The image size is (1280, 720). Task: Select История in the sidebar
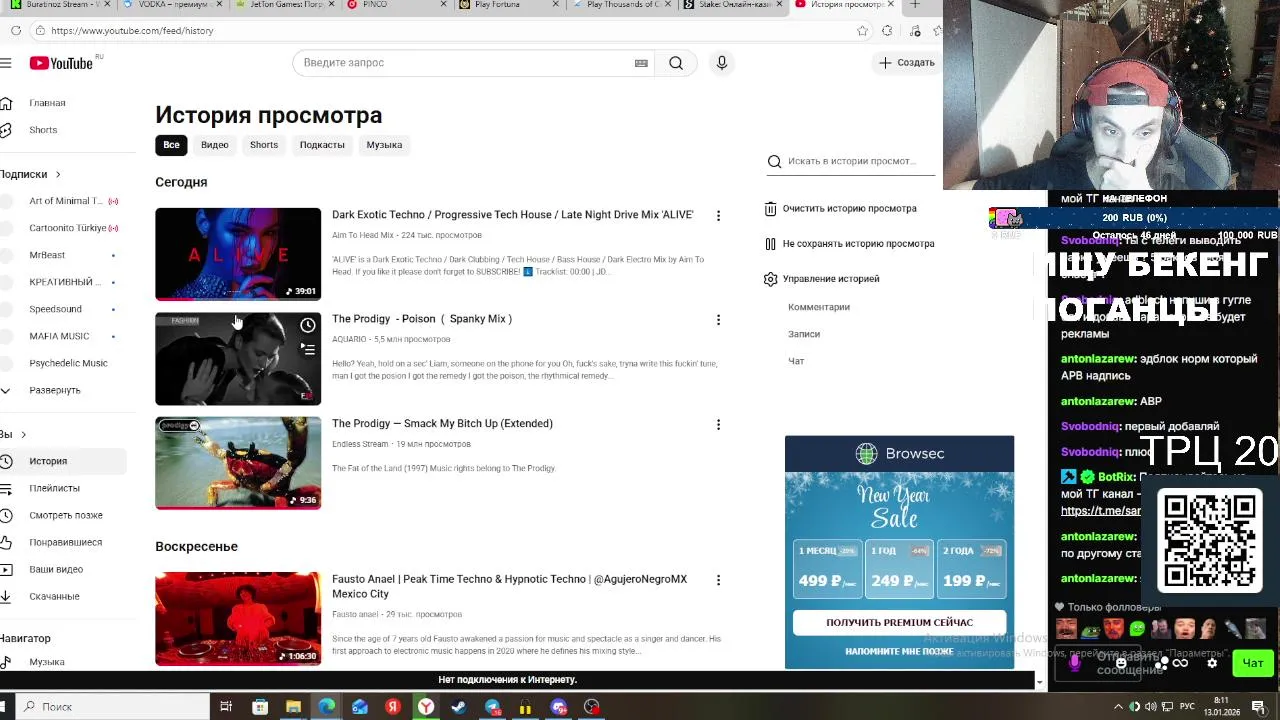tap(48, 461)
